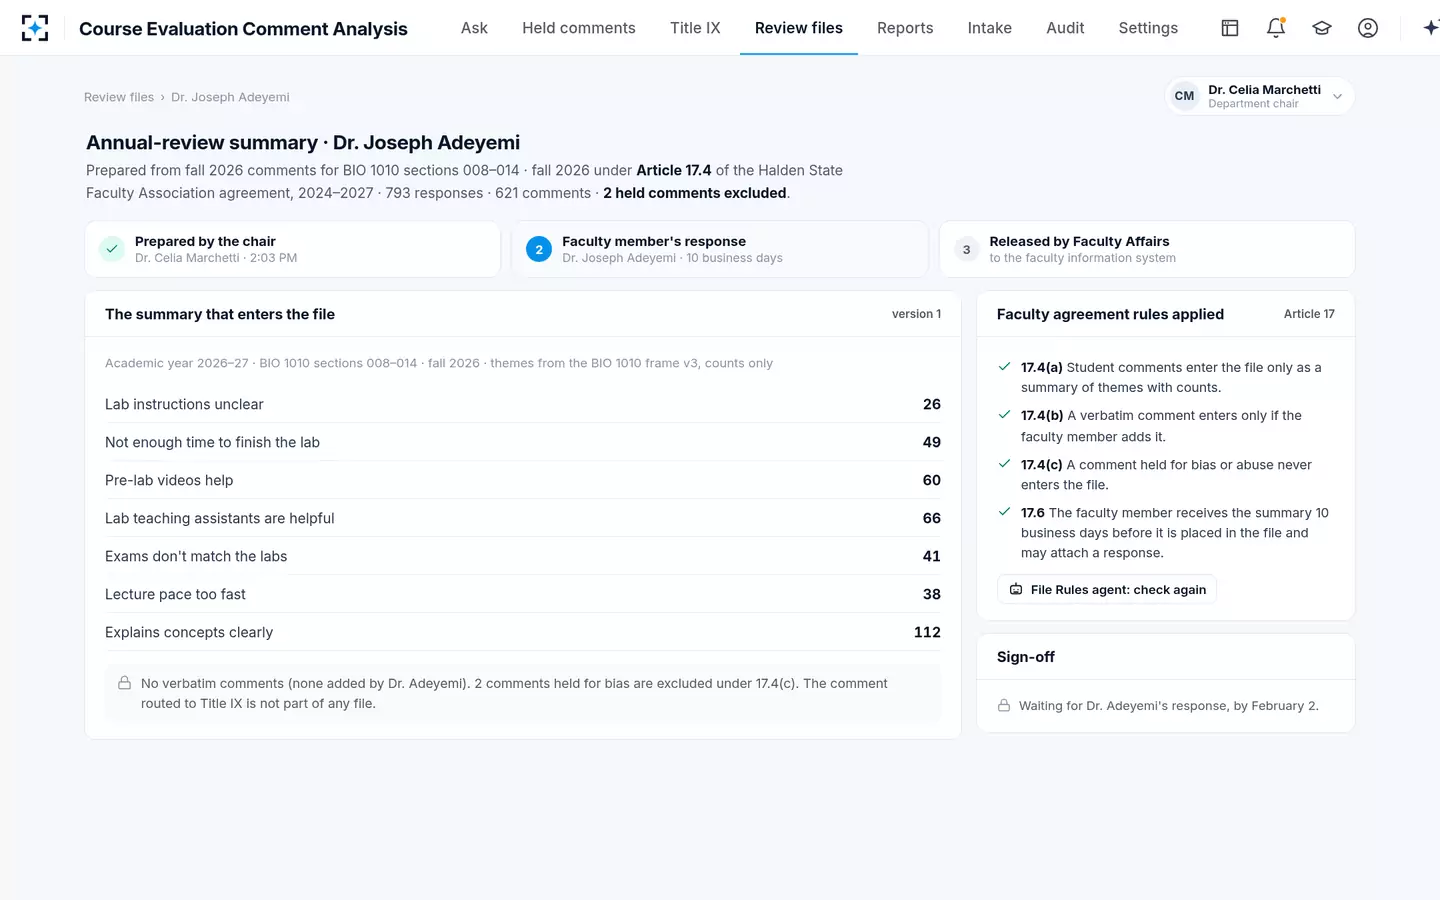The height and width of the screenshot is (900, 1440).
Task: Click the lock icon in Sign-off
Action: [1003, 706]
